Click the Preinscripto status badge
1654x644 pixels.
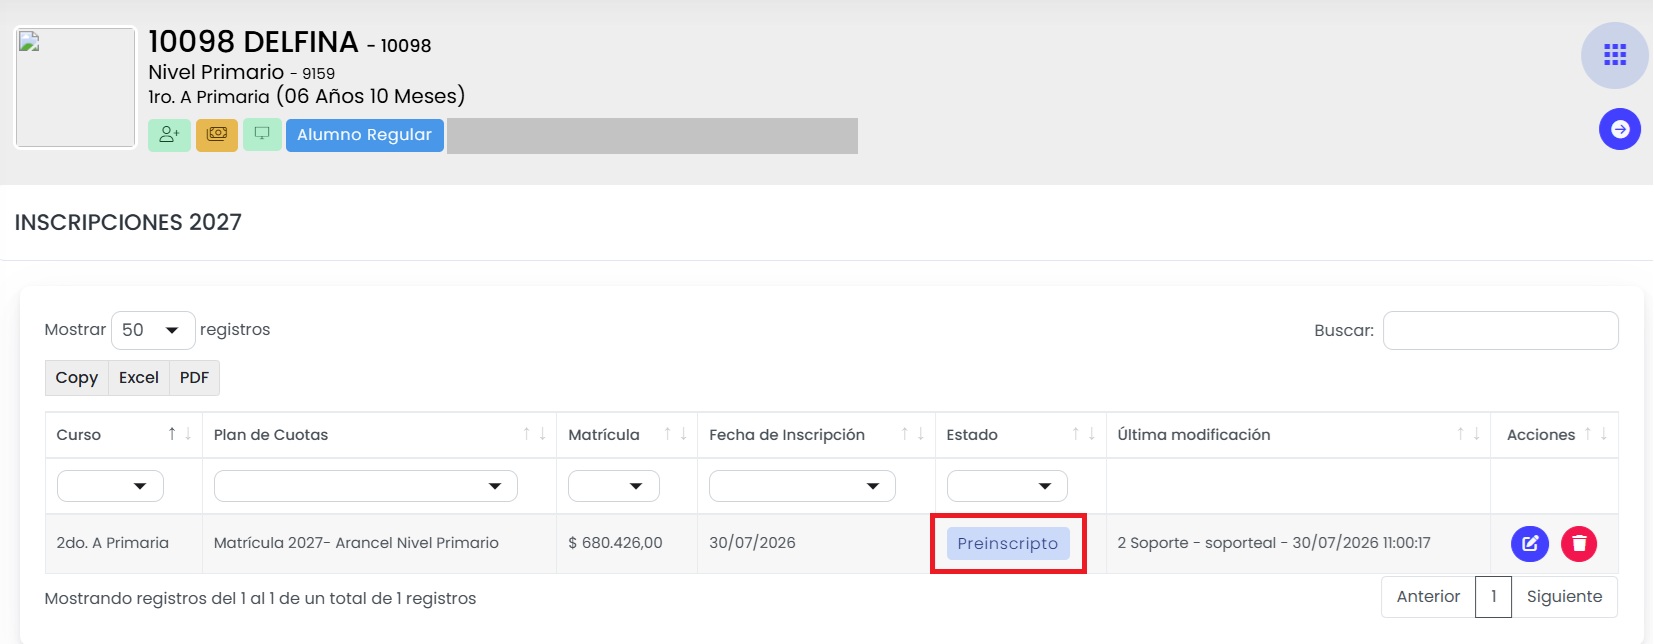pyautogui.click(x=1008, y=544)
